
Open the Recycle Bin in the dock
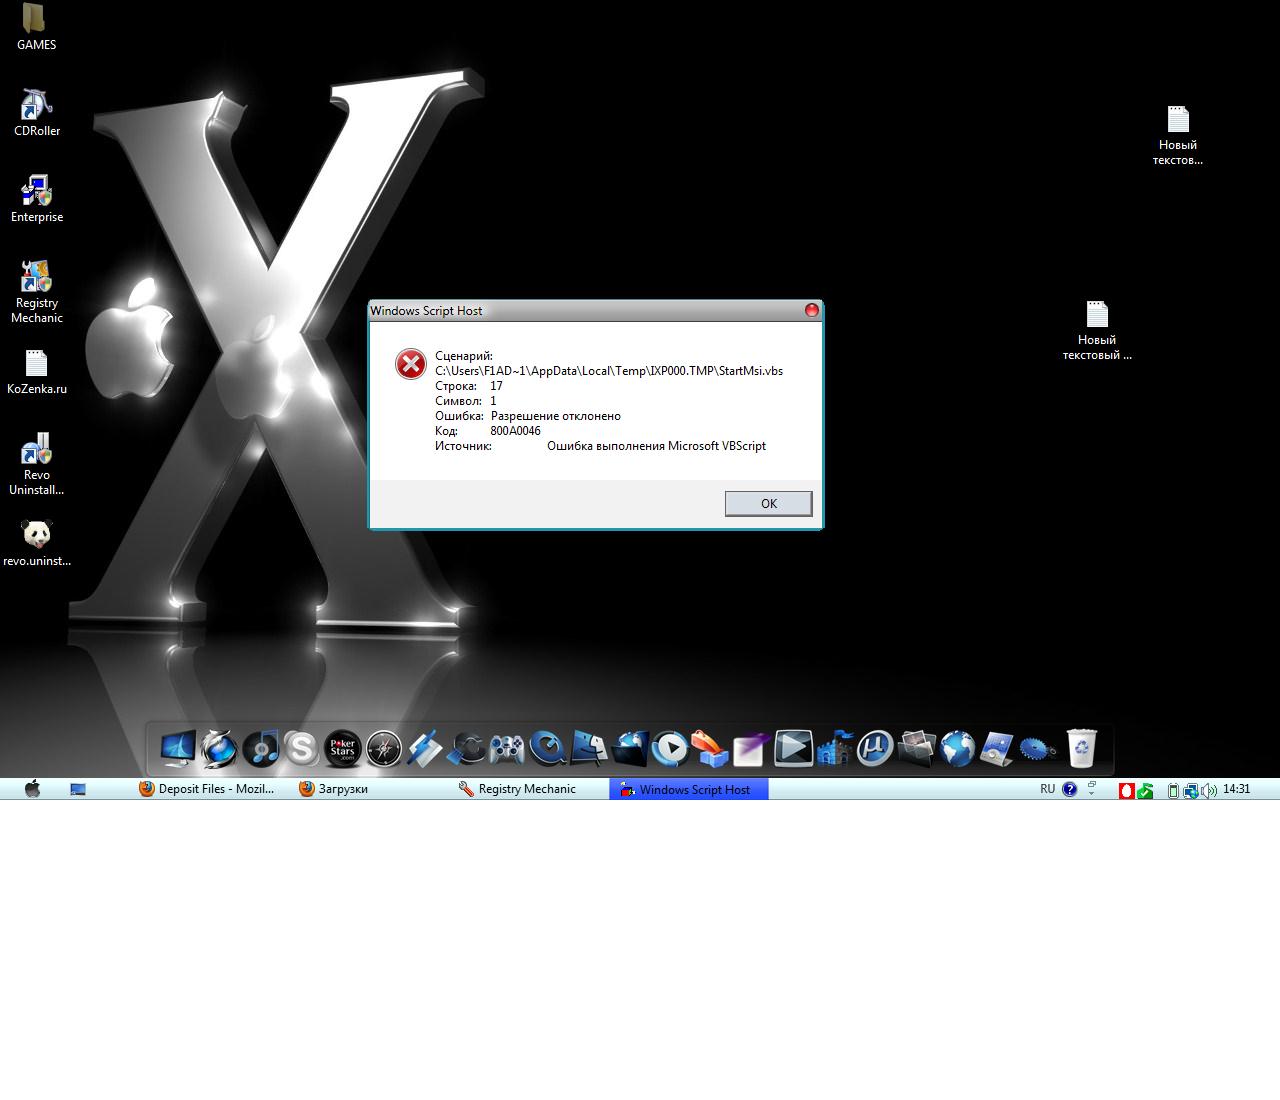click(x=1081, y=748)
